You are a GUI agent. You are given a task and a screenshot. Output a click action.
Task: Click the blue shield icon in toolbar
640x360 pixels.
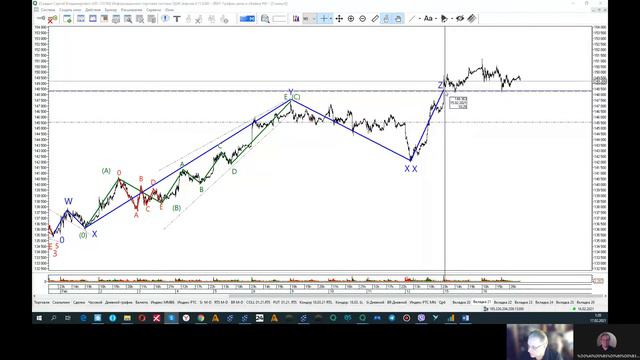click(165, 19)
